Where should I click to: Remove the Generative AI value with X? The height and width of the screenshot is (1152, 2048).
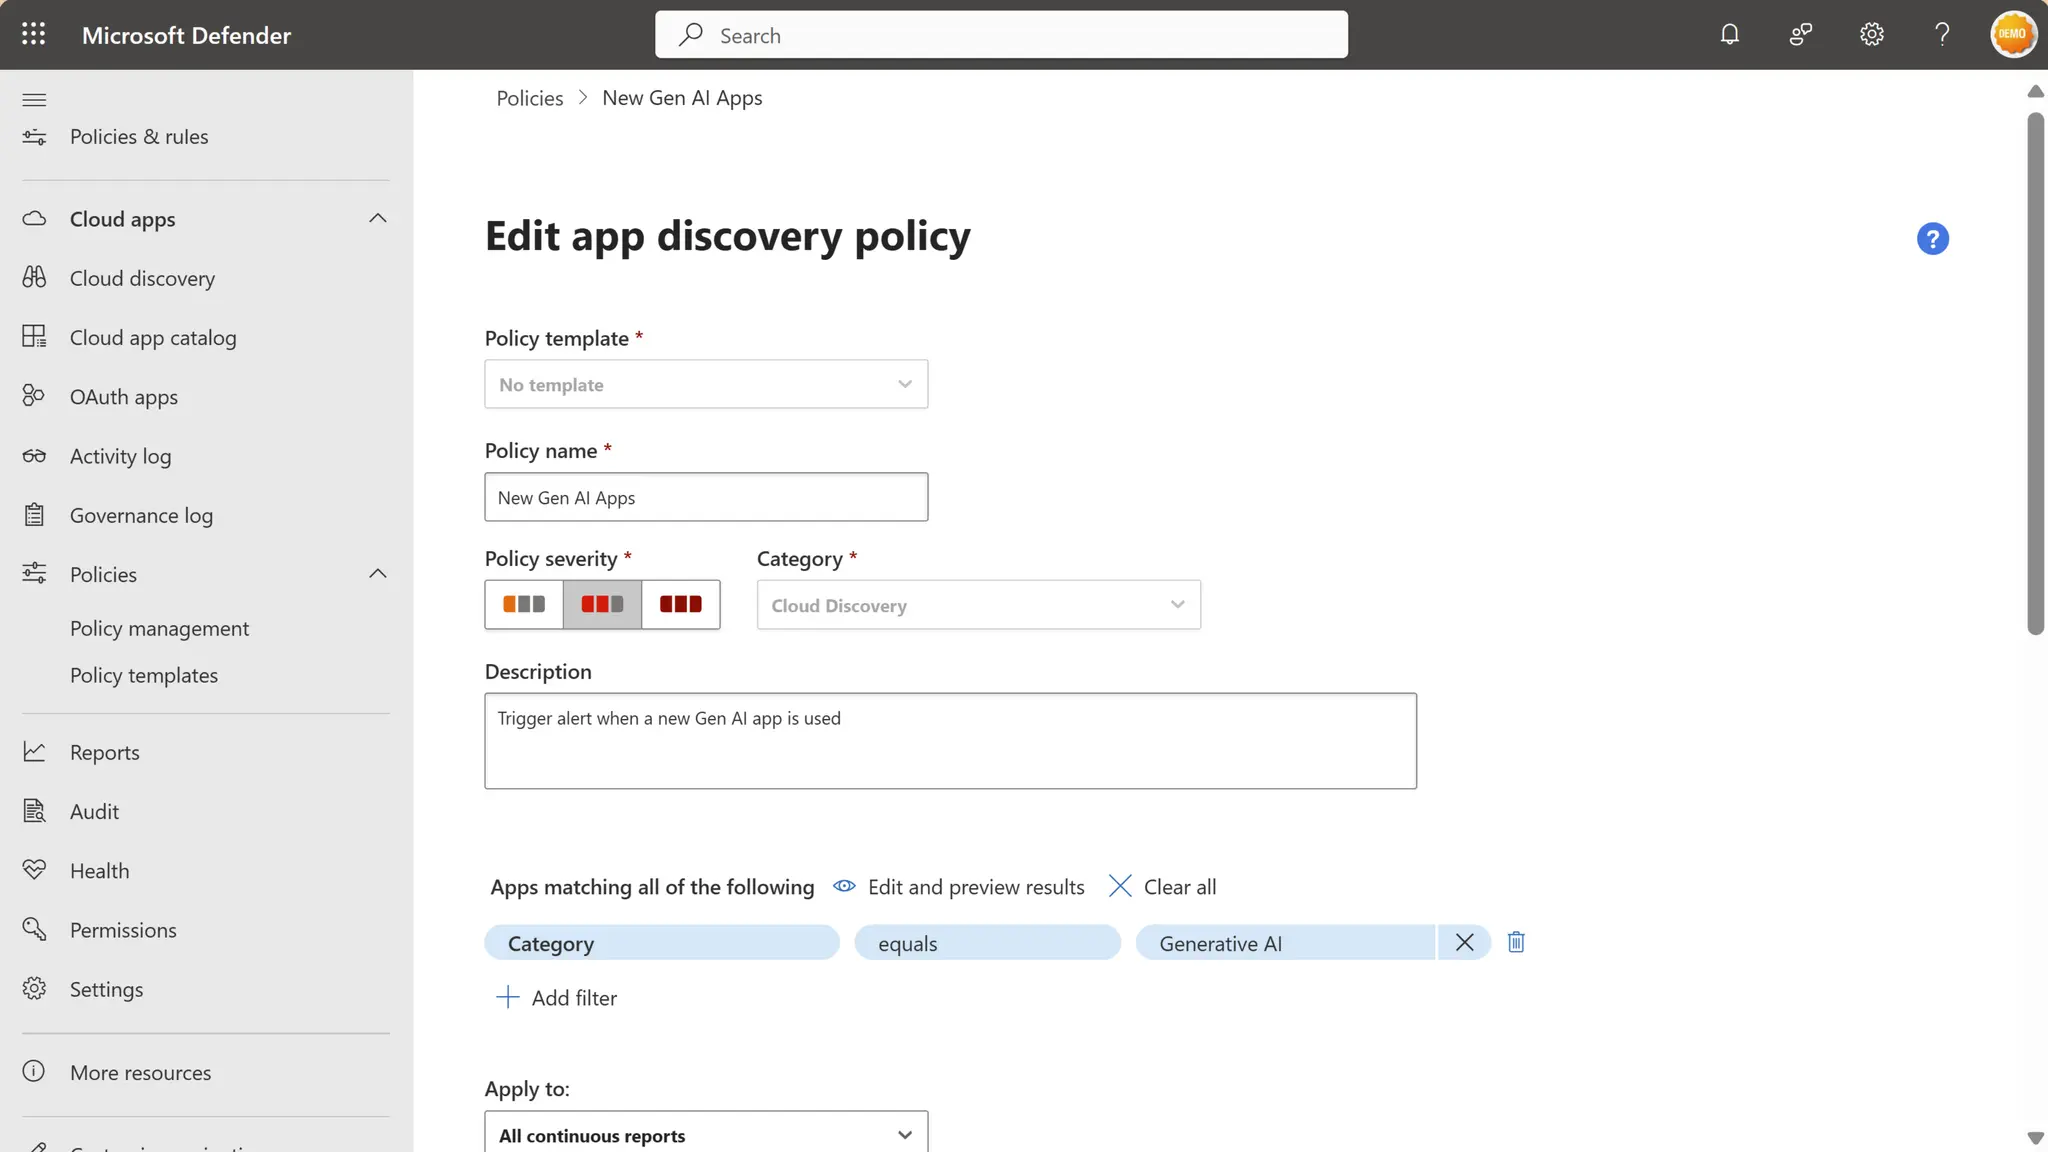click(1464, 942)
